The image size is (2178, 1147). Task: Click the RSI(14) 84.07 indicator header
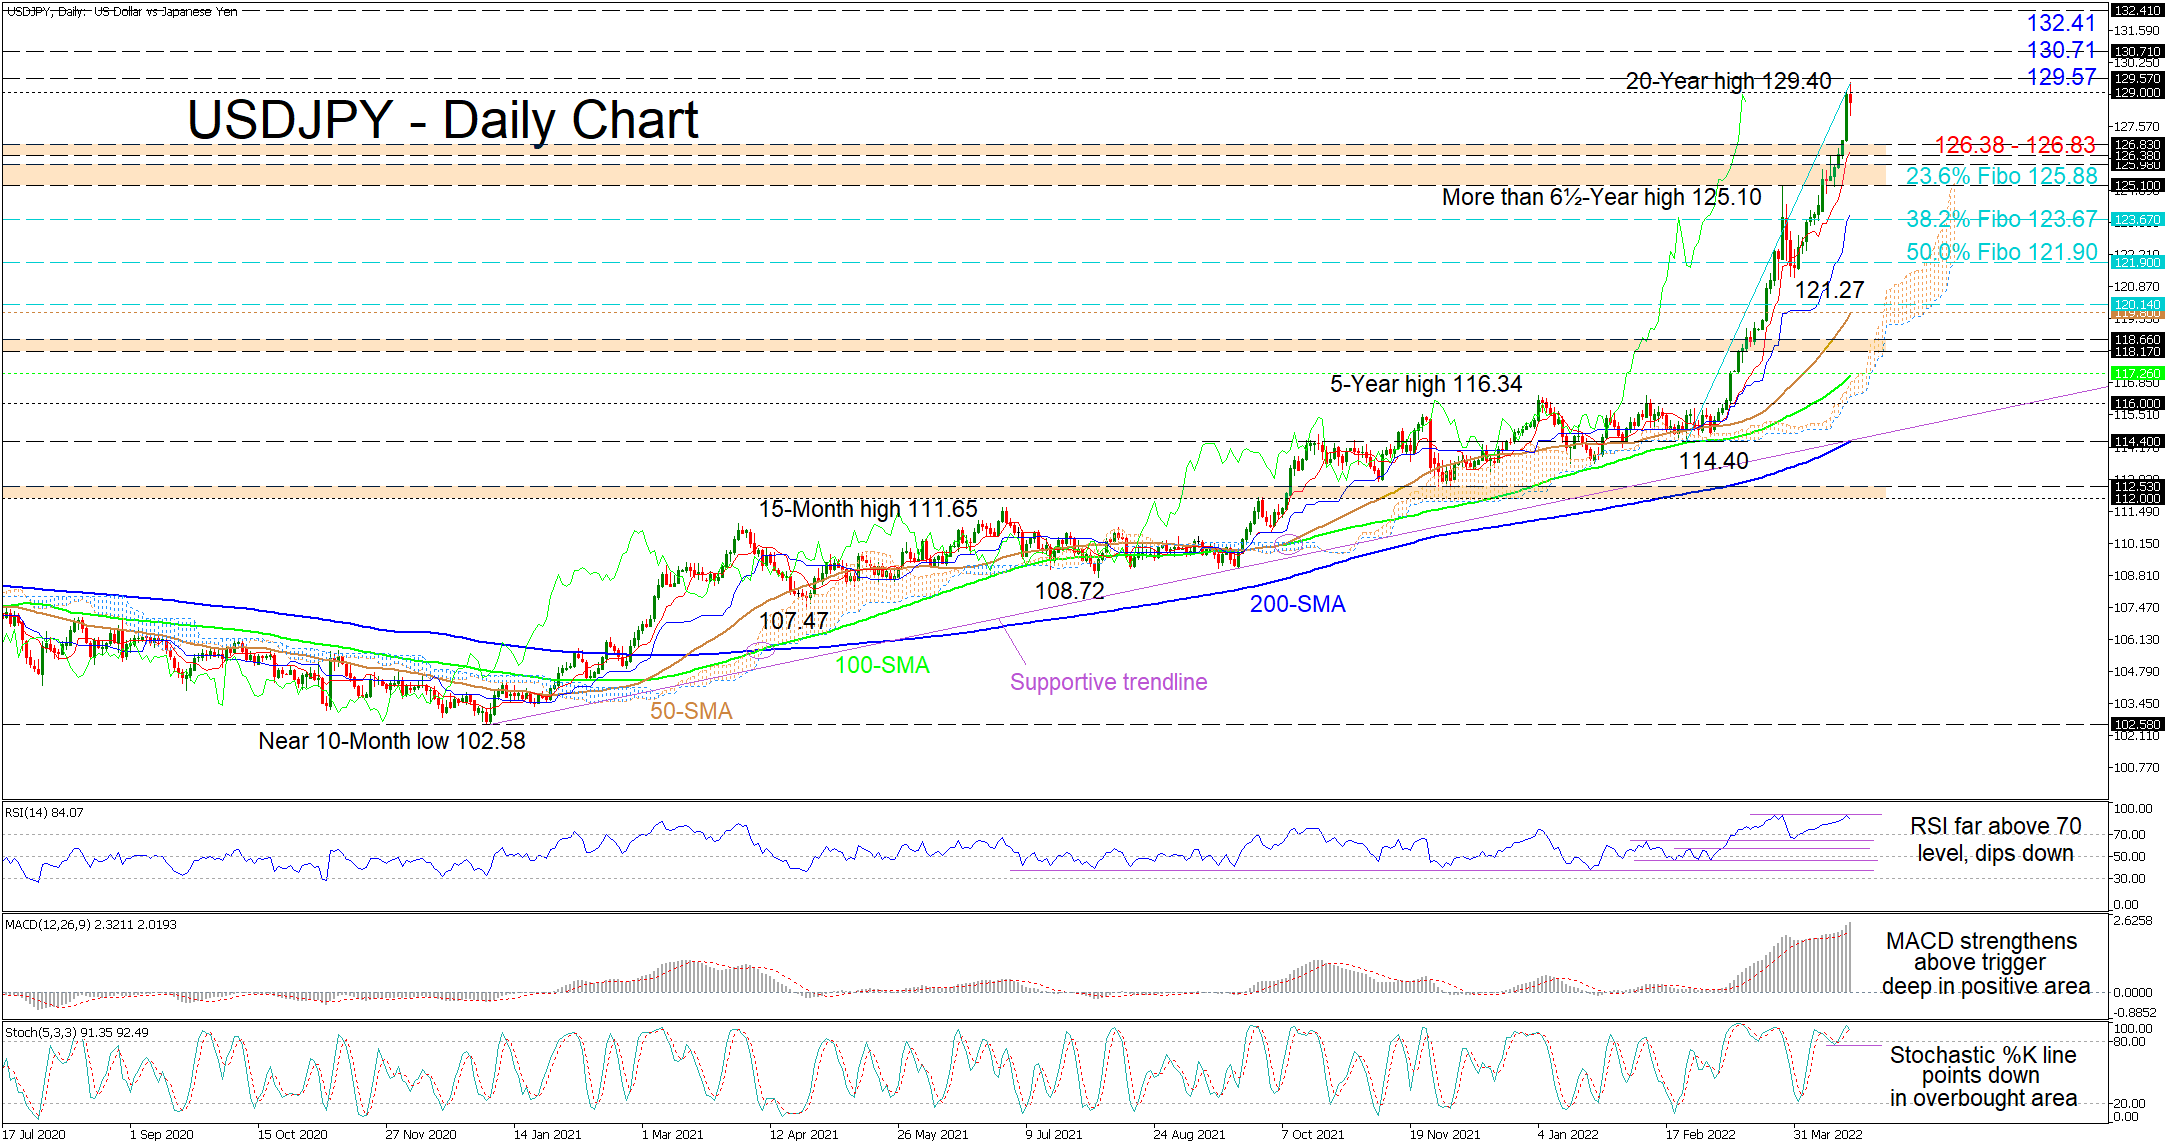[x=44, y=812]
